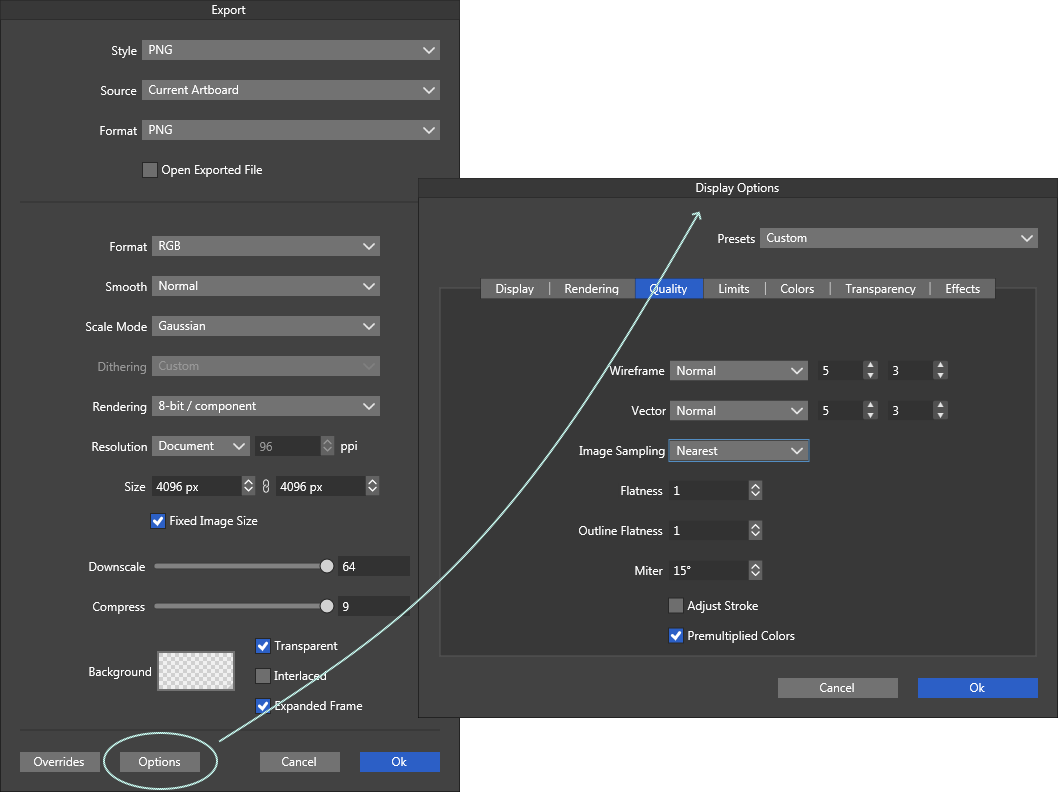Open the Smooth dropdown
1058x792 pixels.
click(266, 286)
